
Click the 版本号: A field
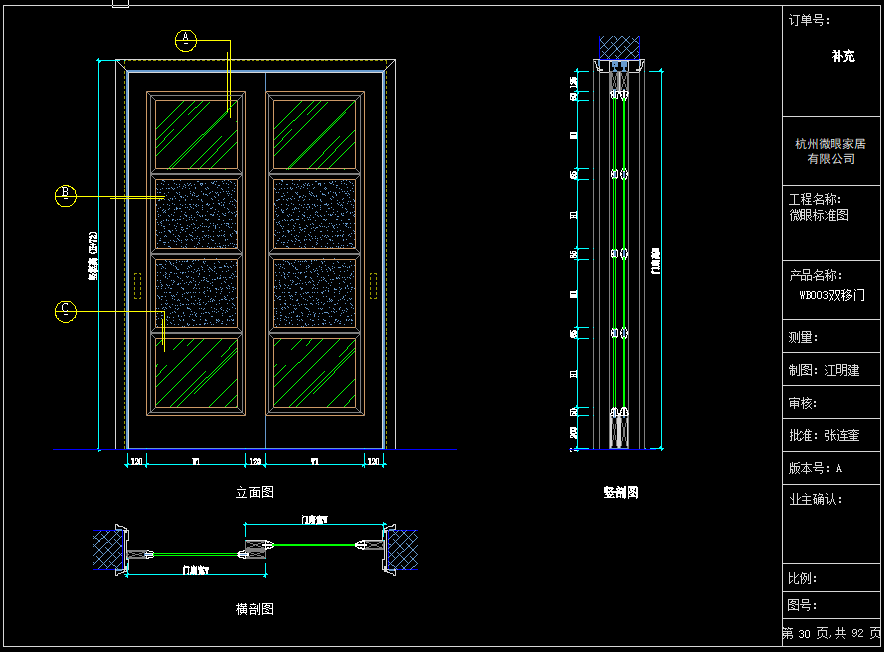pyautogui.click(x=816, y=467)
